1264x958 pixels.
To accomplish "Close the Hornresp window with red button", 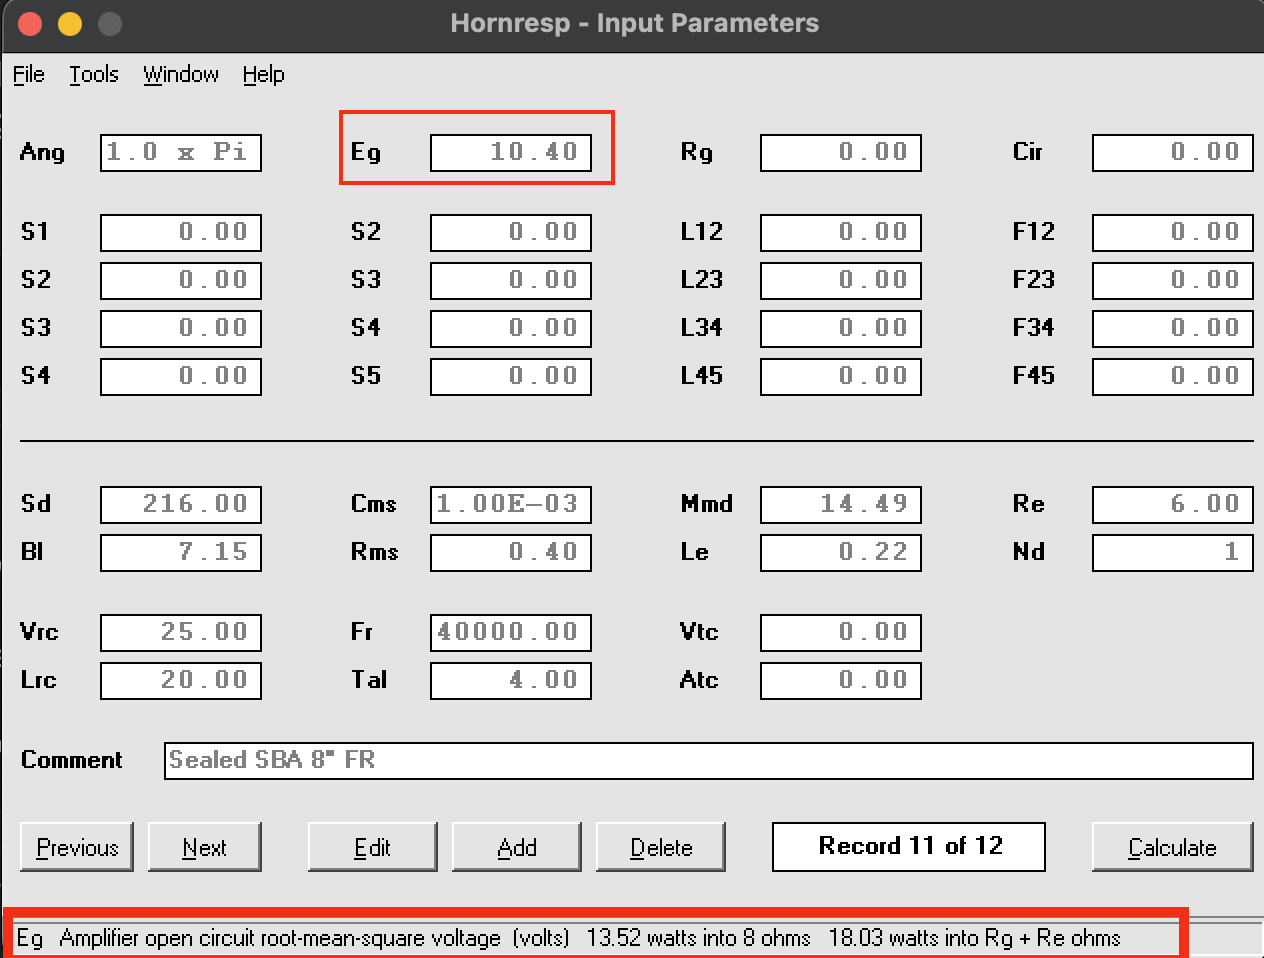I will click(x=30, y=24).
